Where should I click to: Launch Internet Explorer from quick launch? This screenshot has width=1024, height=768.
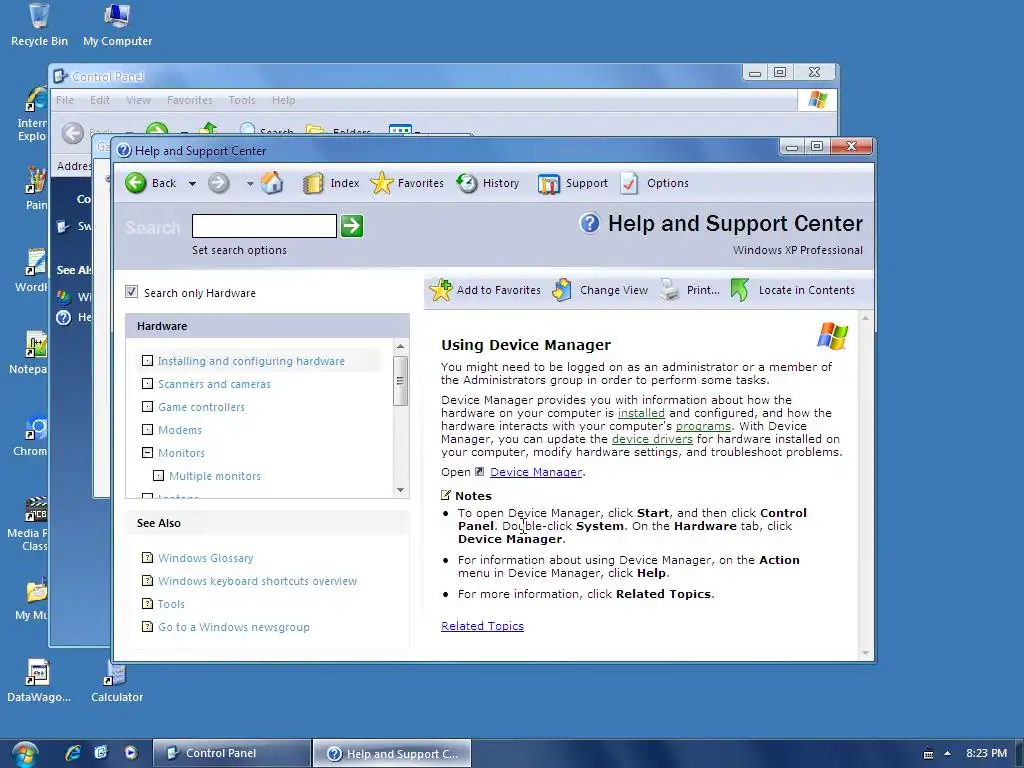tap(72, 753)
